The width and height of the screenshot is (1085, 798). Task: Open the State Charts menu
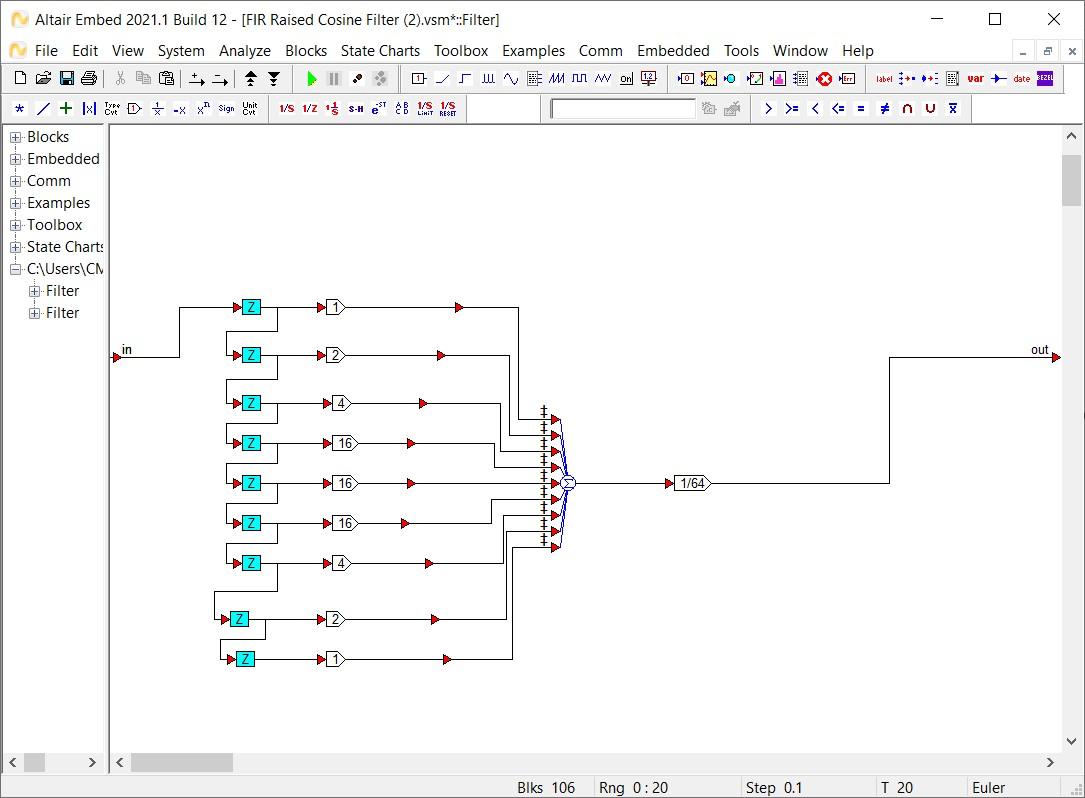pyautogui.click(x=380, y=51)
